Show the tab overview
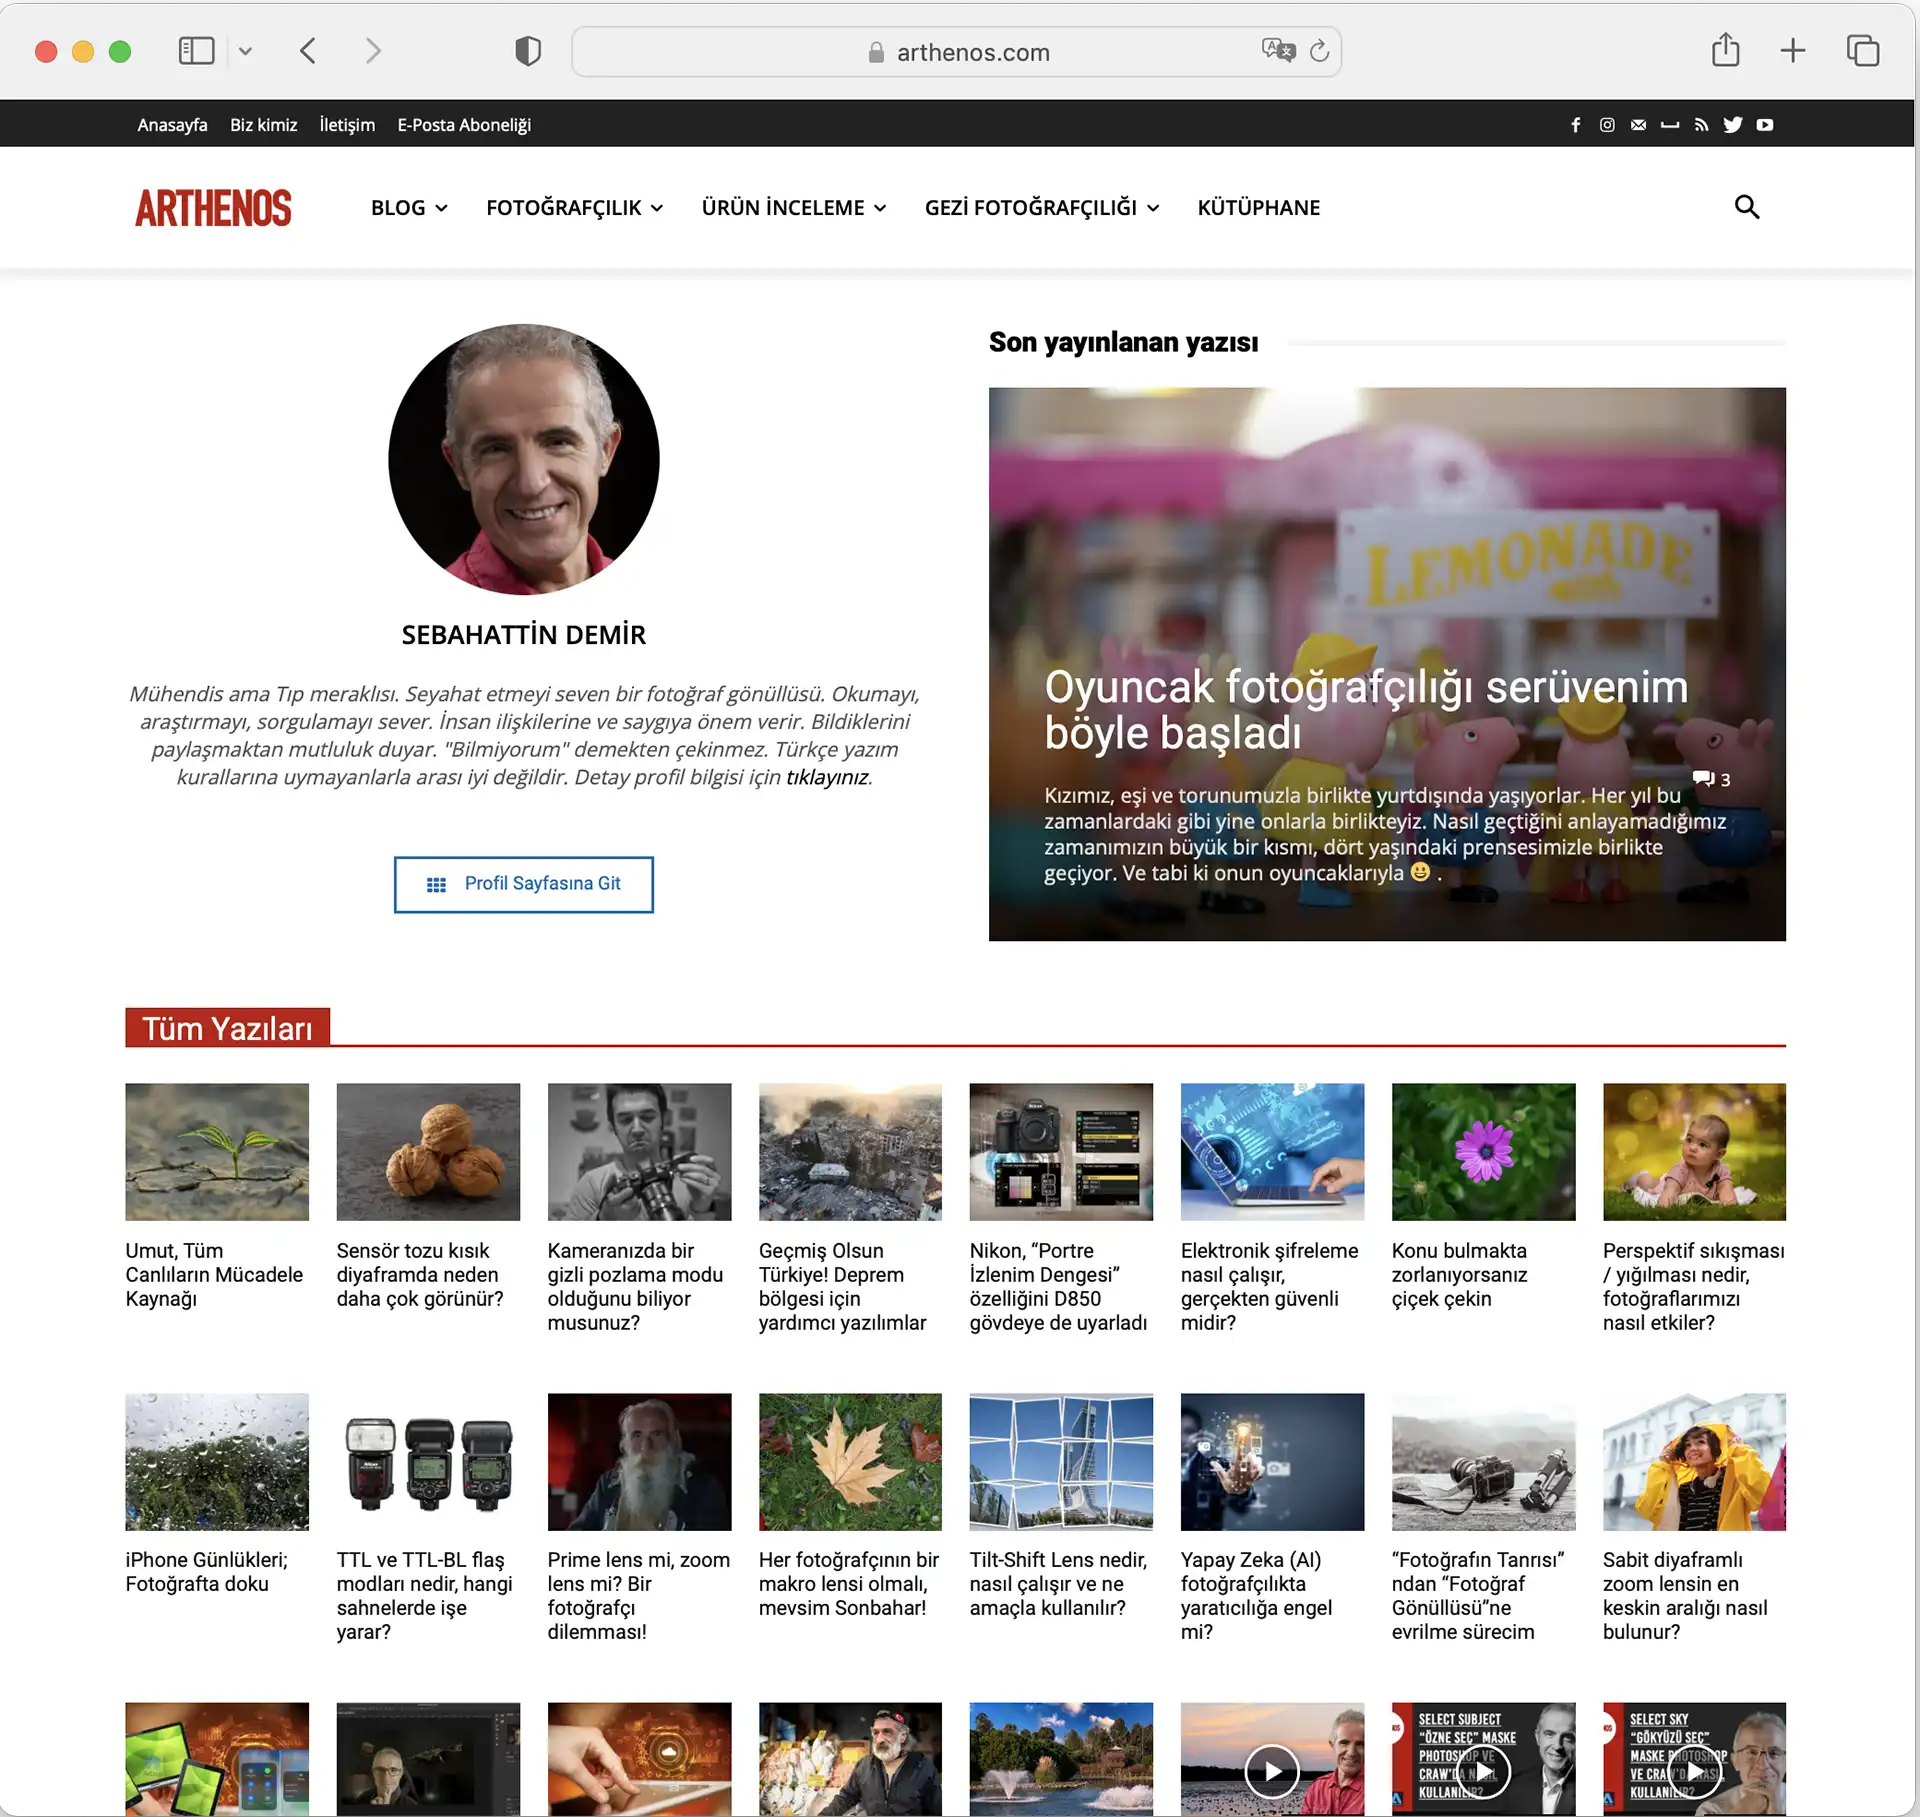Viewport: 1920px width, 1817px height. pos(1863,51)
